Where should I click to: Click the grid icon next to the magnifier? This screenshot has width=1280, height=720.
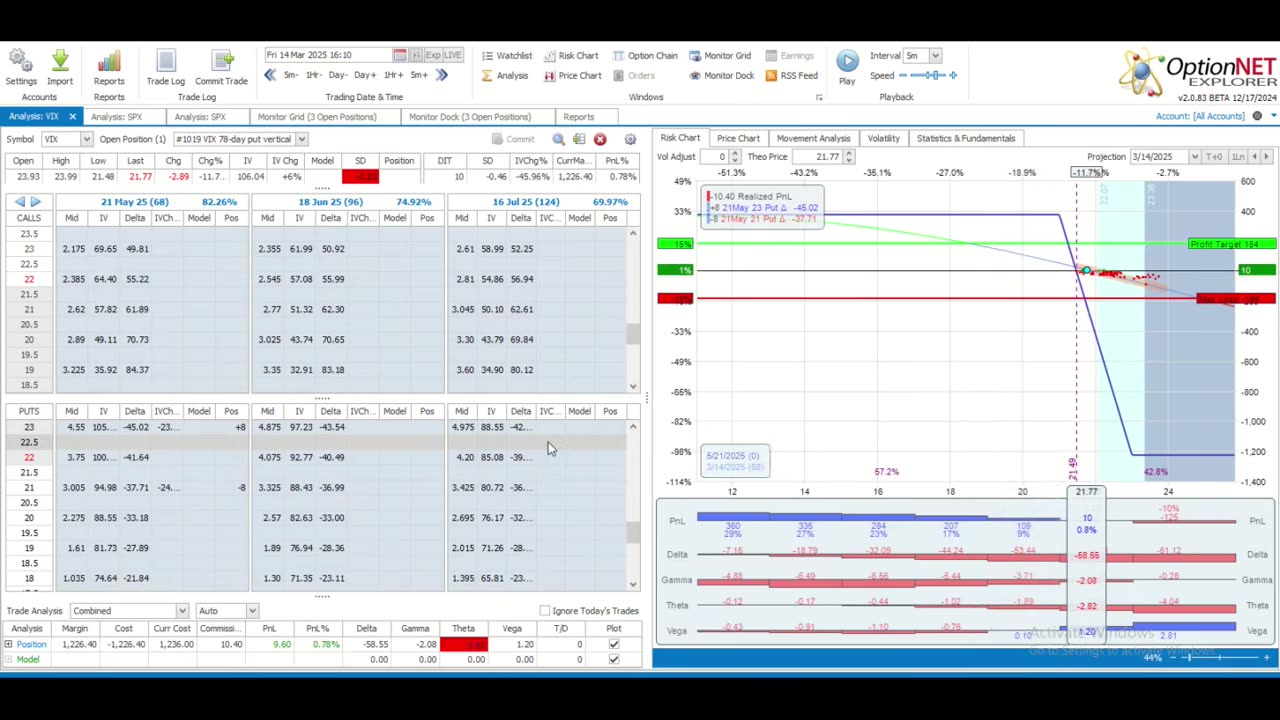click(x=579, y=139)
